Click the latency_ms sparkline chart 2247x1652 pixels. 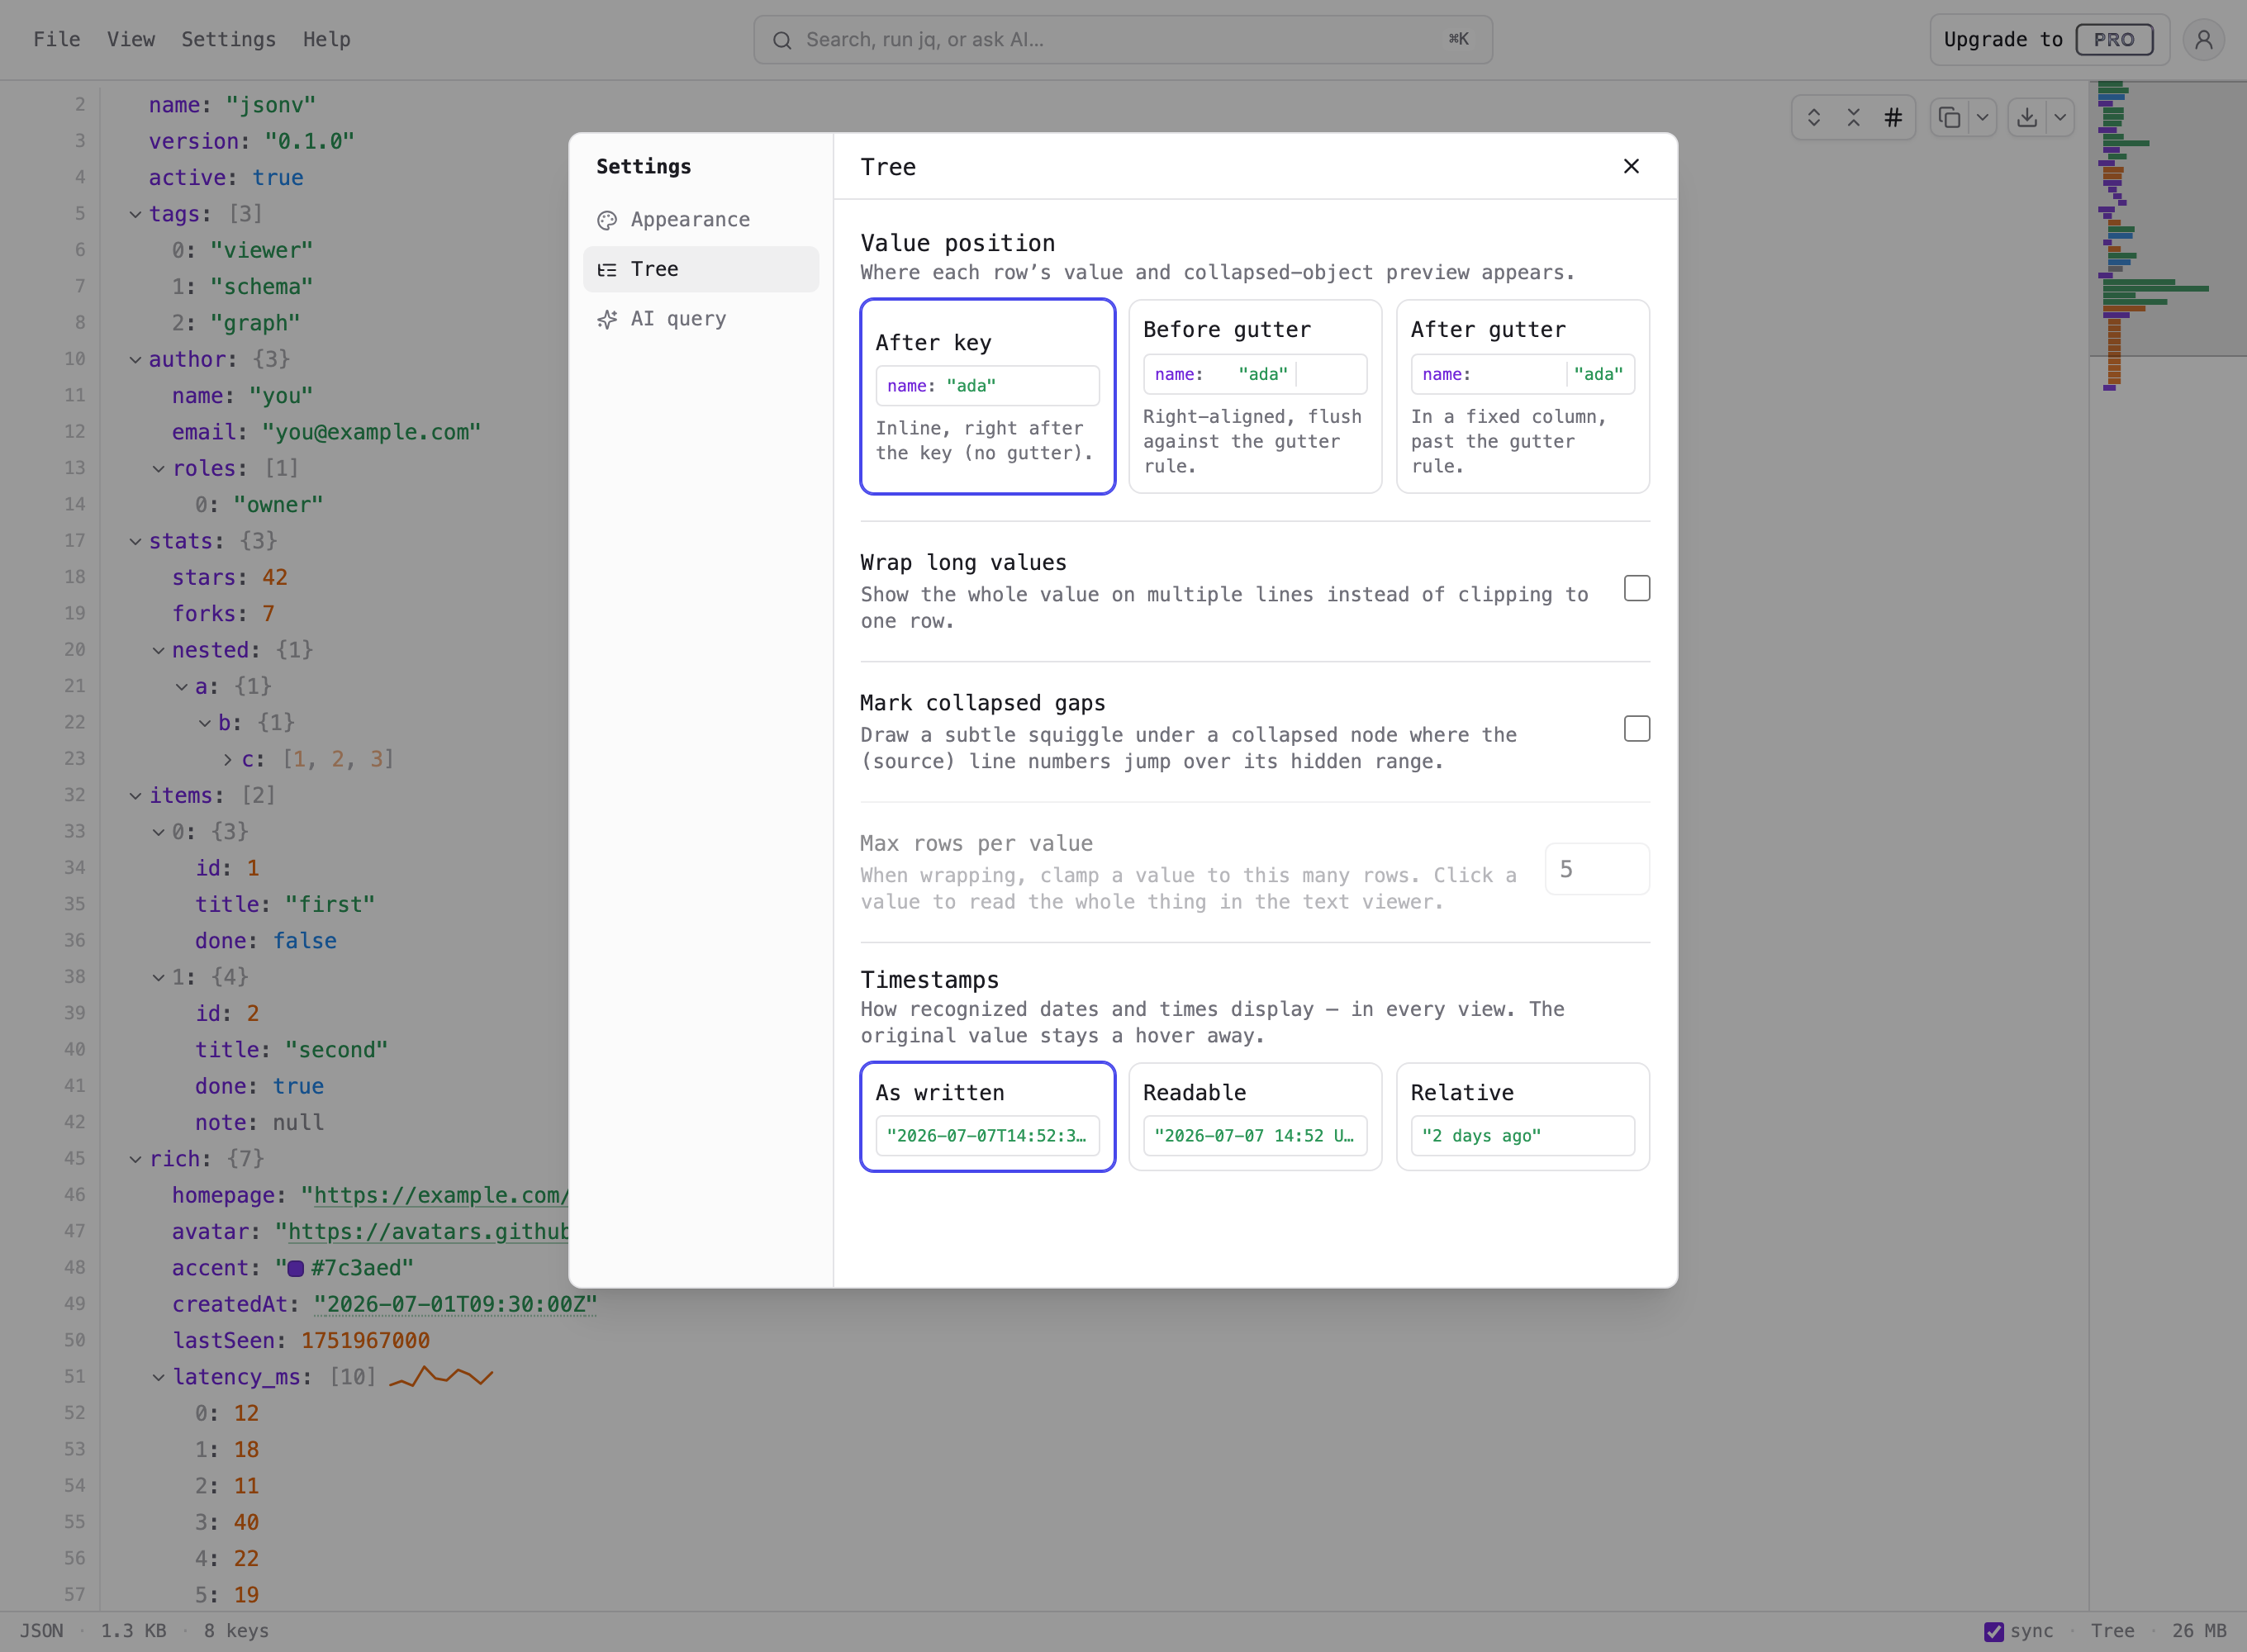point(441,1377)
